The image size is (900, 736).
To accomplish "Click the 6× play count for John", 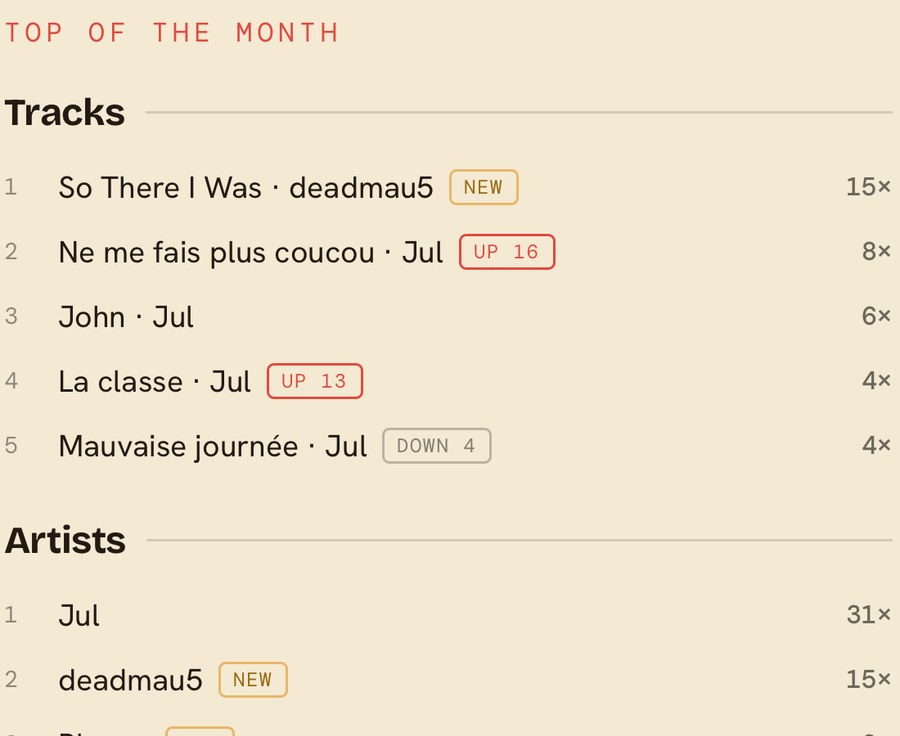I will (876, 316).
